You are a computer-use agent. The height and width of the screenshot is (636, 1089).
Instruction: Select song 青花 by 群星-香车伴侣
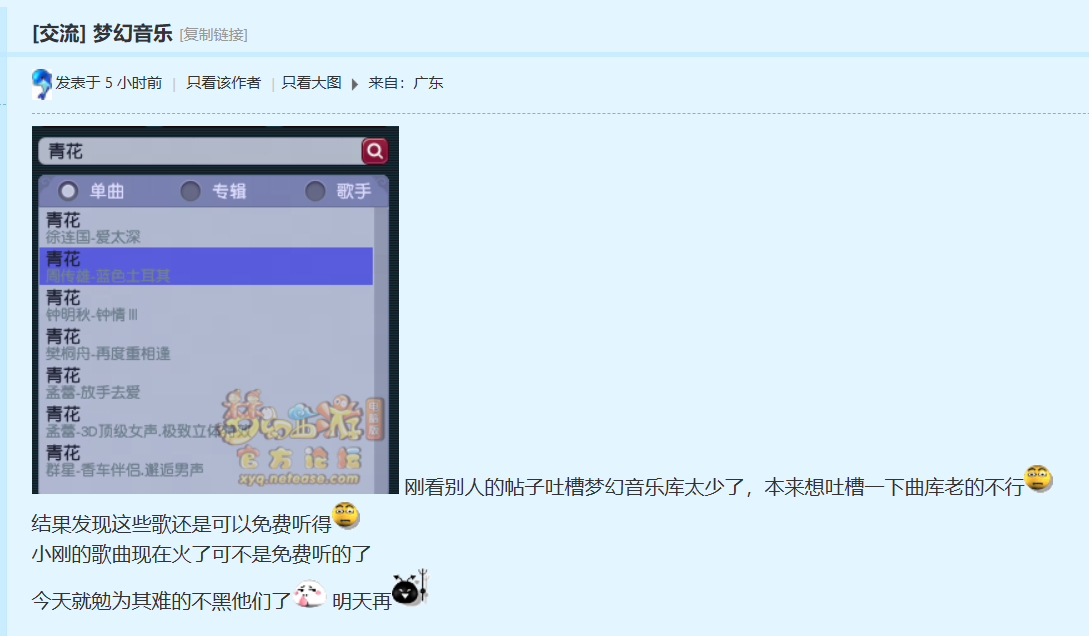pyautogui.click(x=206, y=461)
